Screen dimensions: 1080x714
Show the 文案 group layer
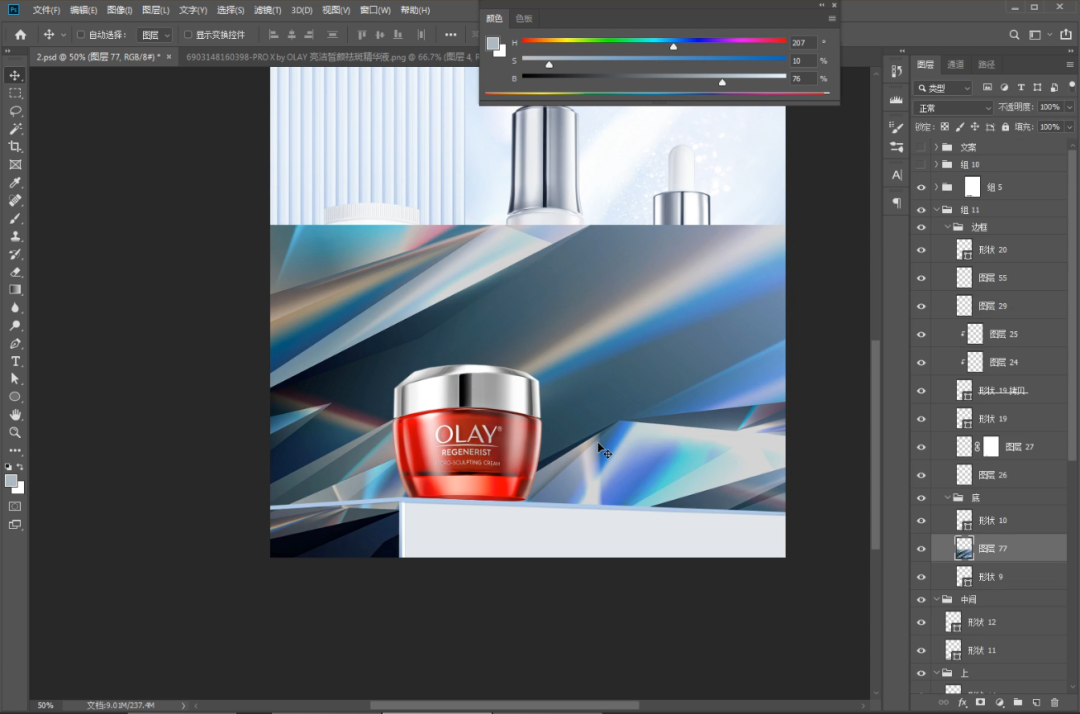click(921, 147)
